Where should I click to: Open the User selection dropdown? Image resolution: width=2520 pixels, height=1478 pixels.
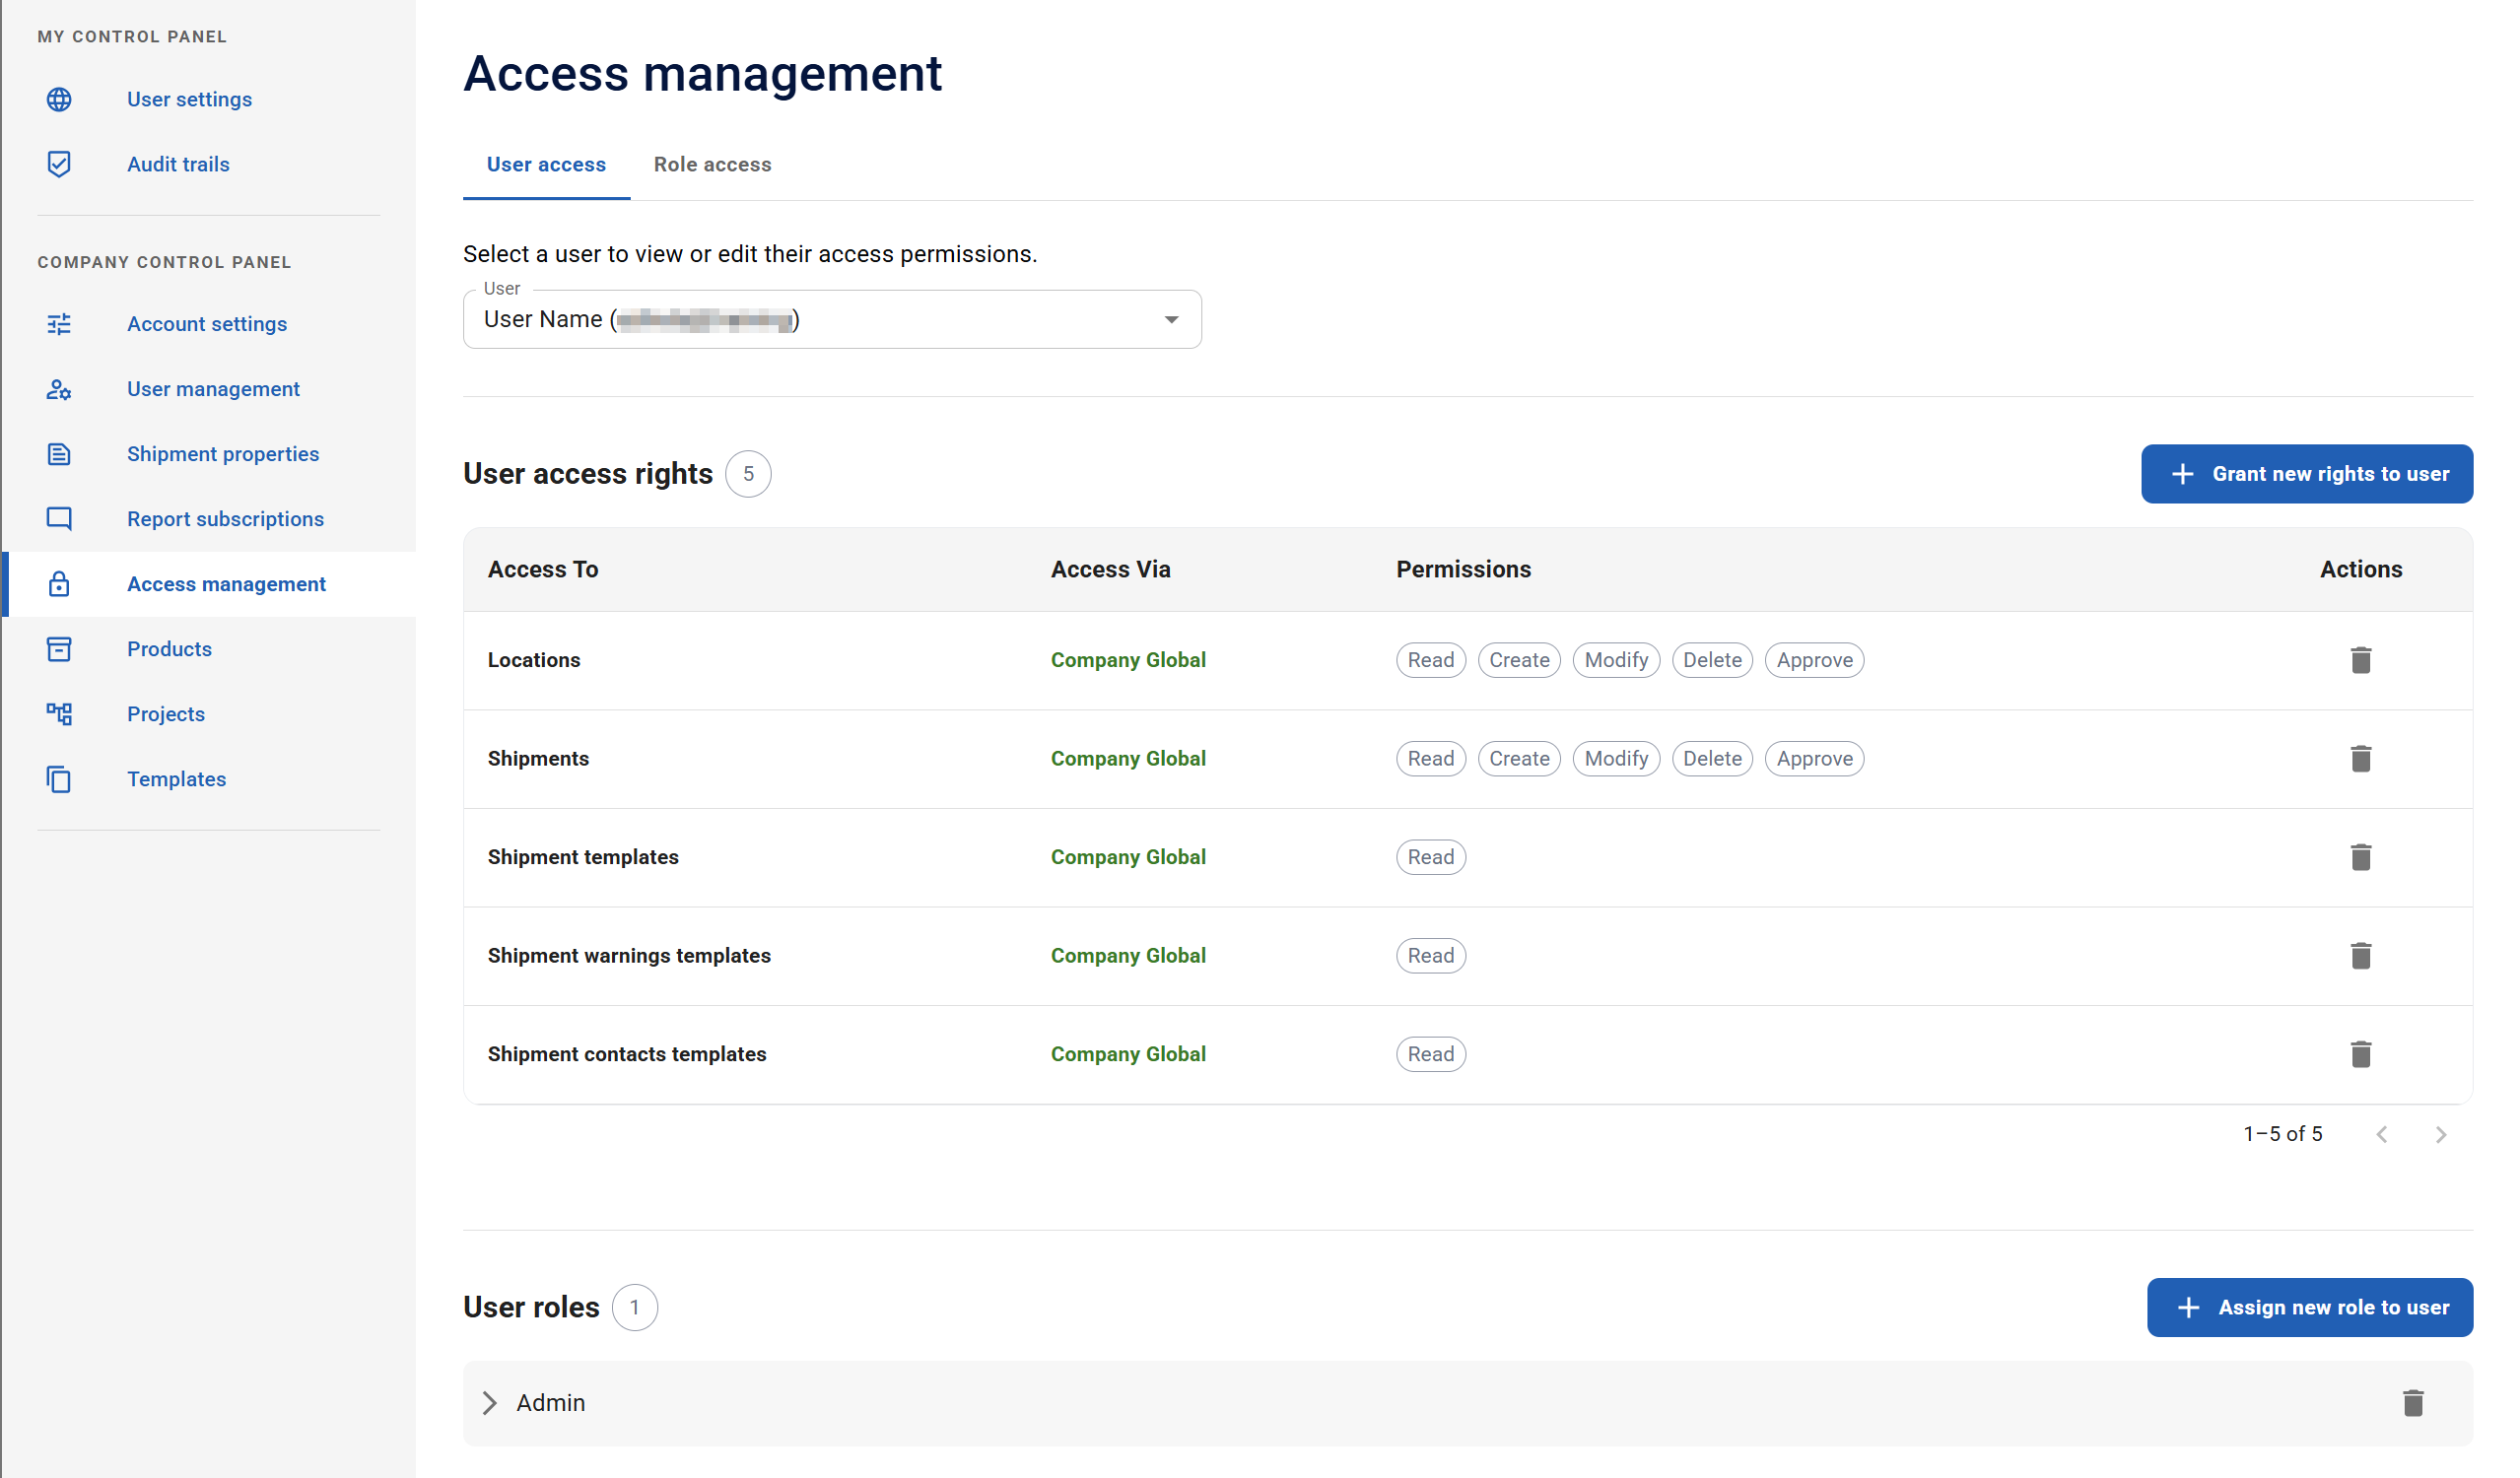click(832, 319)
